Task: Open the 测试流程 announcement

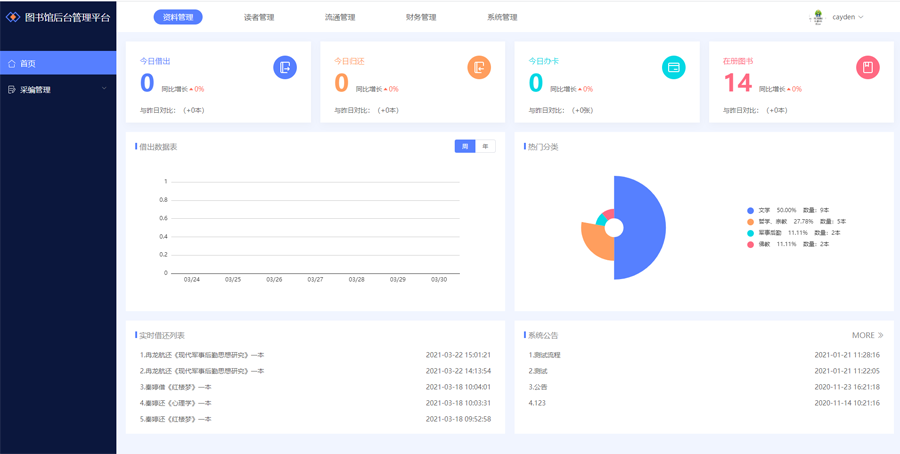Action: [x=545, y=355]
